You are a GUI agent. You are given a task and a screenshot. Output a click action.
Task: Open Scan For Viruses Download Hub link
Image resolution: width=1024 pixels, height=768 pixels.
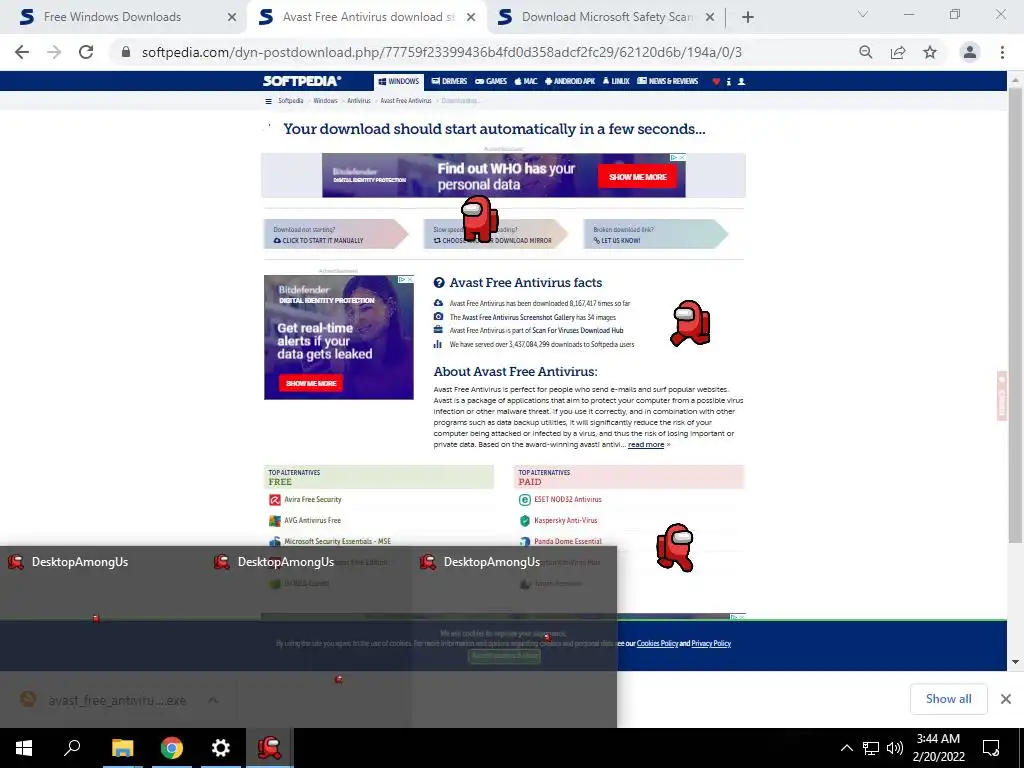577,330
